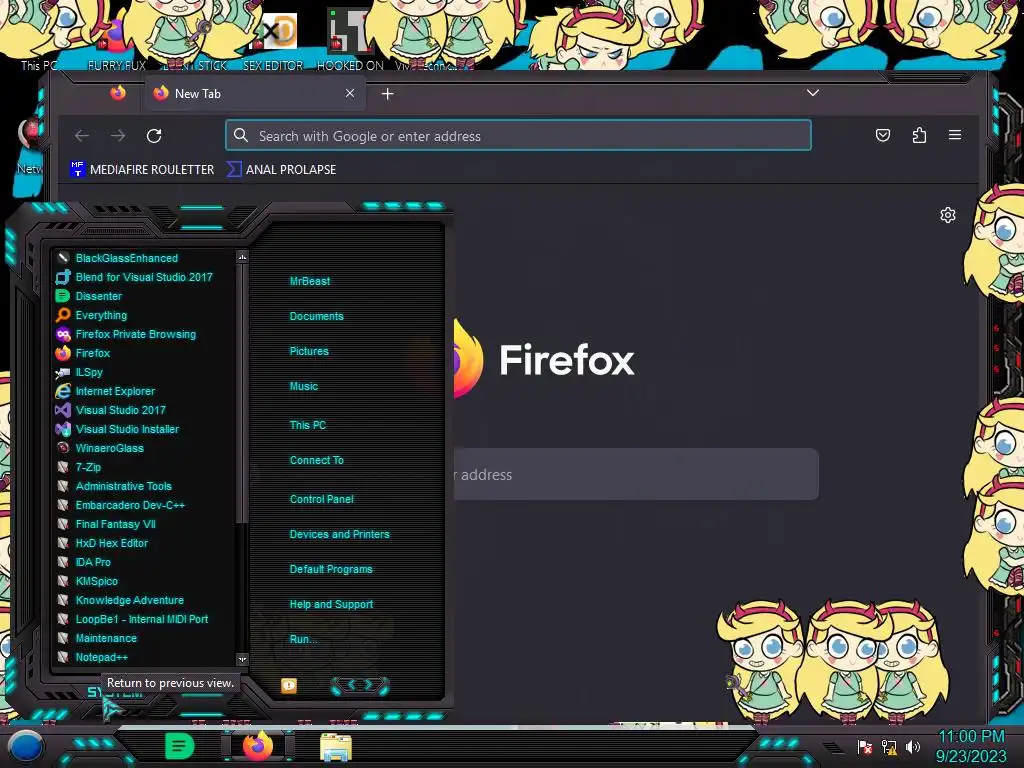1024x768 pixels.
Task: Open Firefox application hamburger menu
Action: [x=955, y=135]
